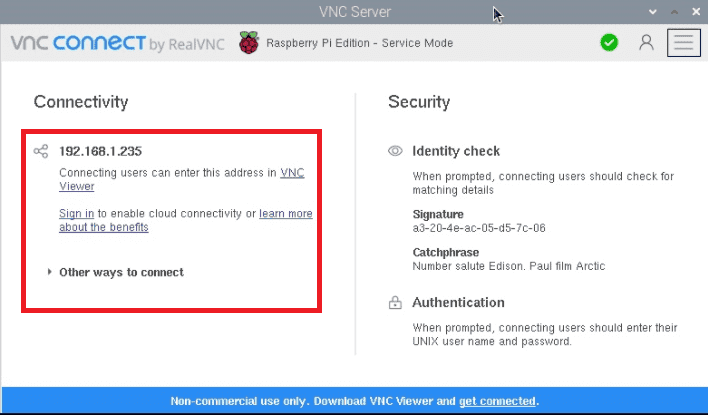Click the eye icon next to Identity check
The width and height of the screenshot is (708, 417).
coord(395,151)
